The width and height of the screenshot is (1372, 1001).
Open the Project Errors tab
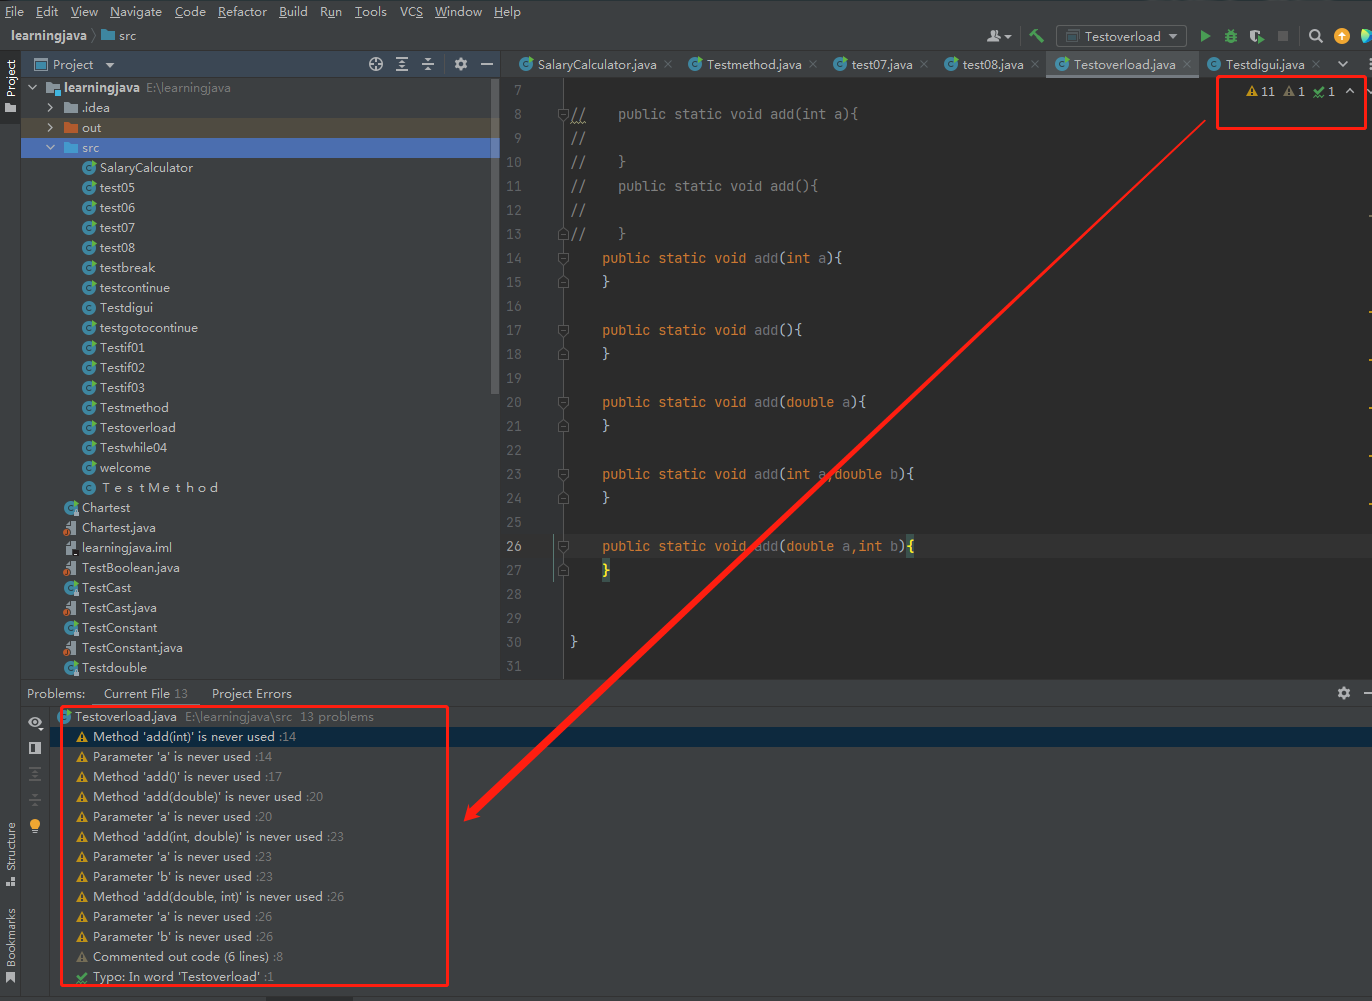coord(252,694)
